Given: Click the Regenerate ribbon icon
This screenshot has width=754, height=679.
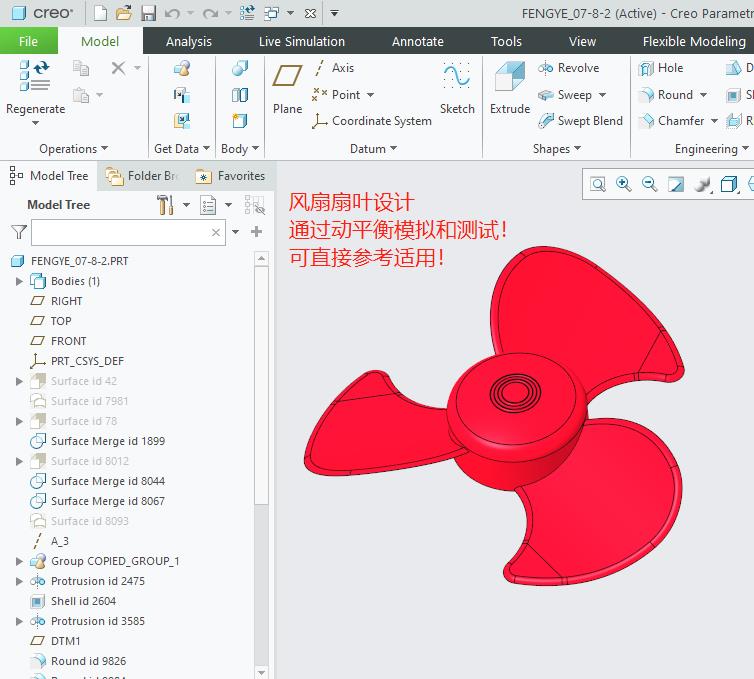Looking at the screenshot, I should click(x=35, y=75).
